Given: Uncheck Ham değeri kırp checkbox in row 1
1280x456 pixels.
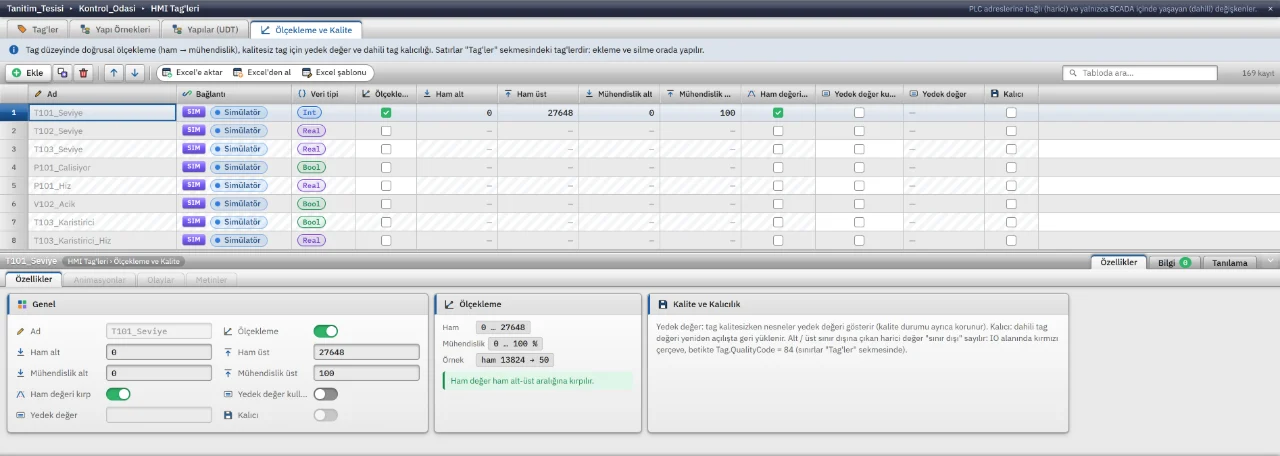Looking at the screenshot, I should click(777, 113).
